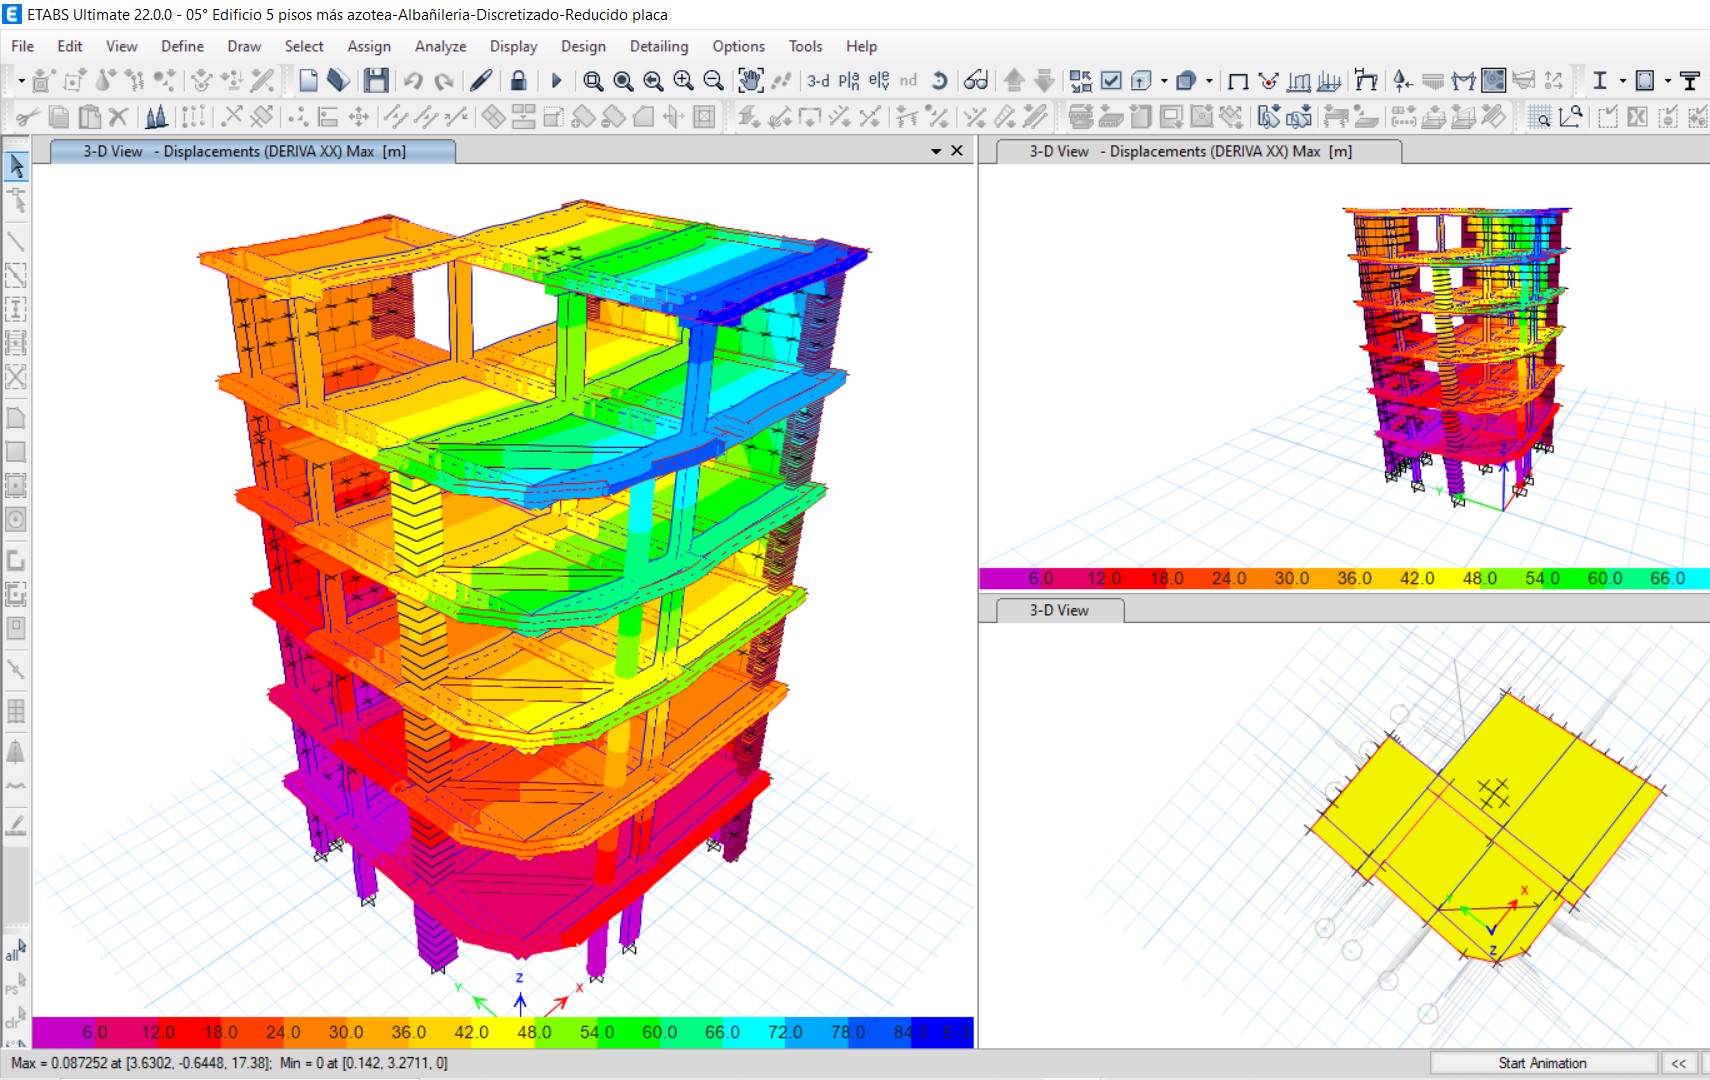Click the 48.0 mark on left legend bar

pos(533,1032)
